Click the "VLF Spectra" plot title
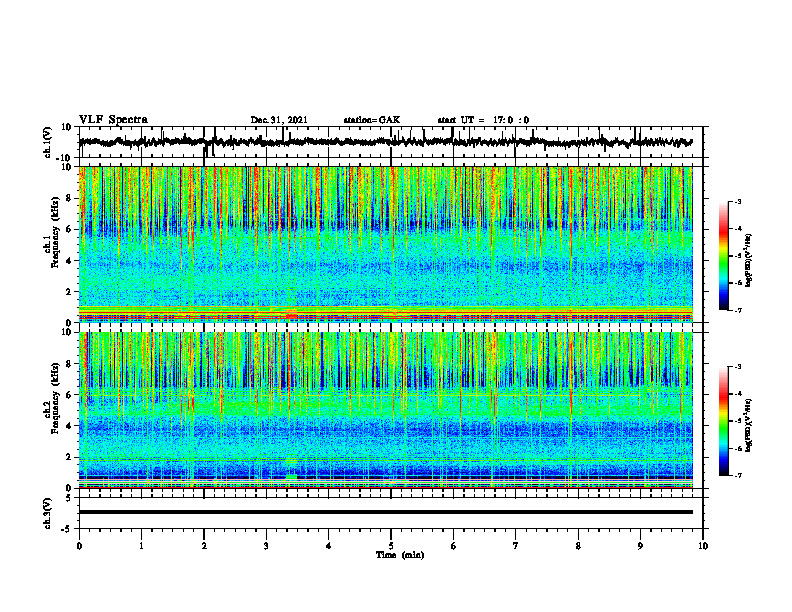 point(113,120)
